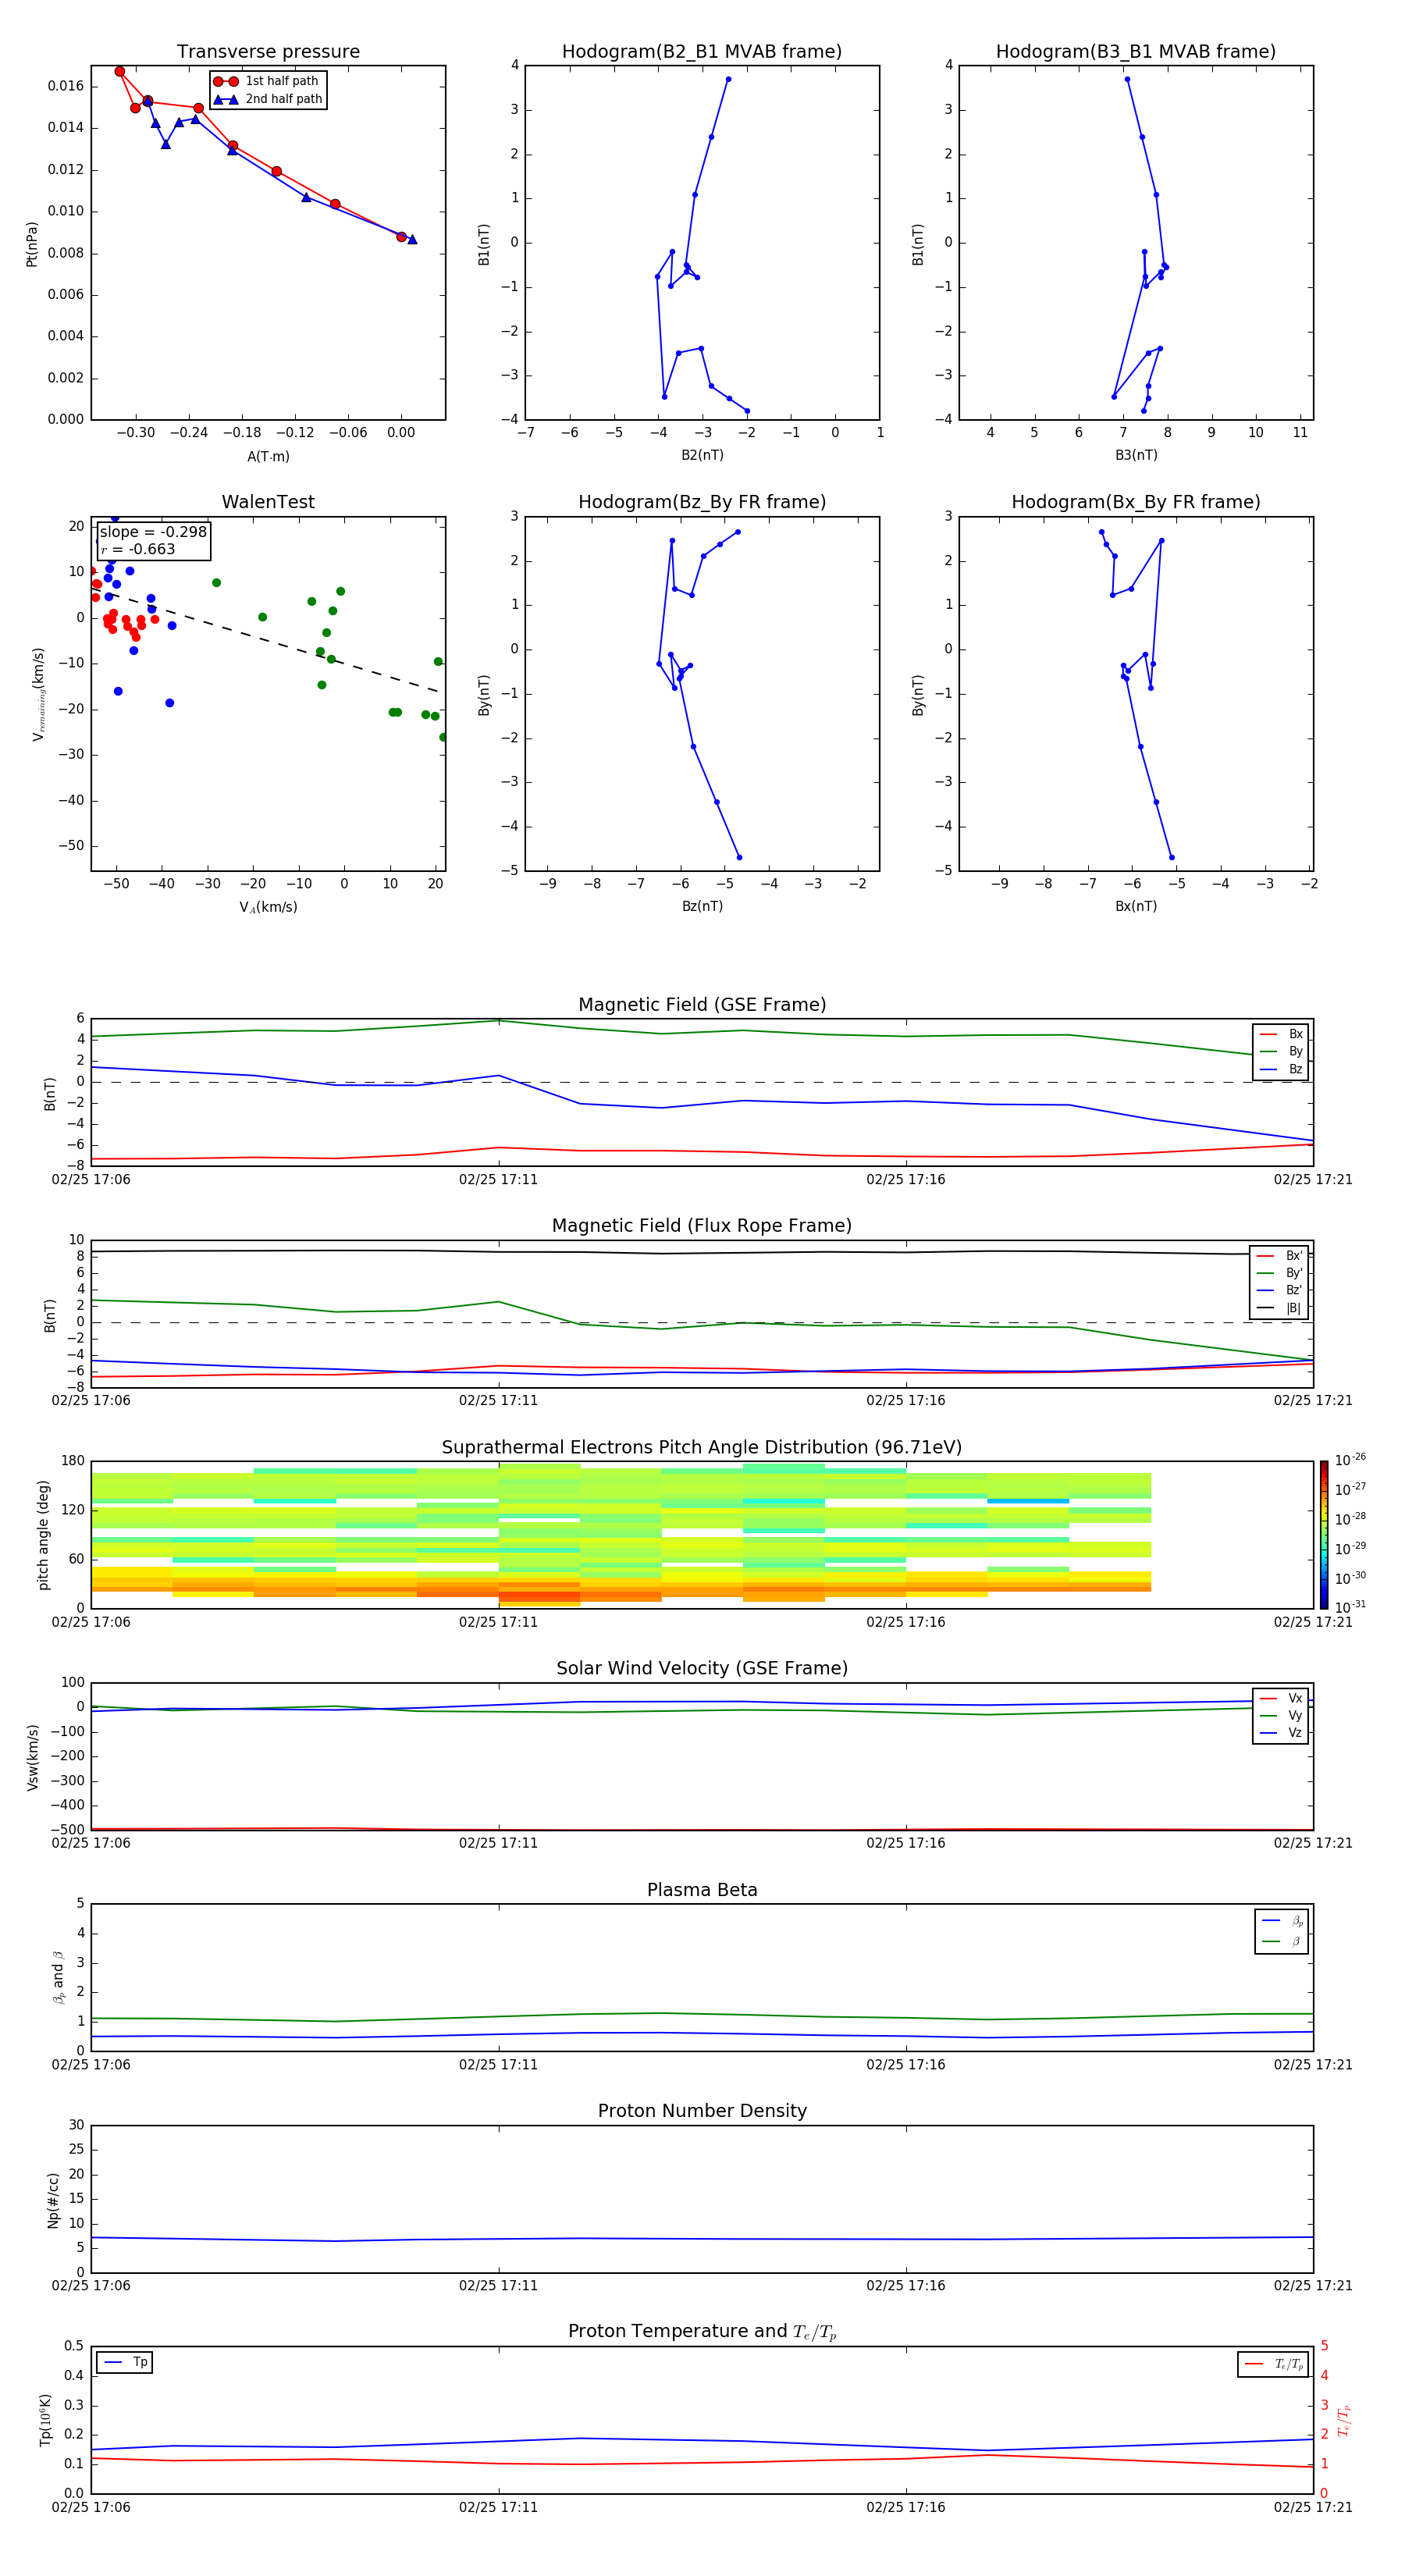The height and width of the screenshot is (2576, 1405).
Task: Click the 'Plasma Beta' plot title
Action: (x=702, y=1891)
